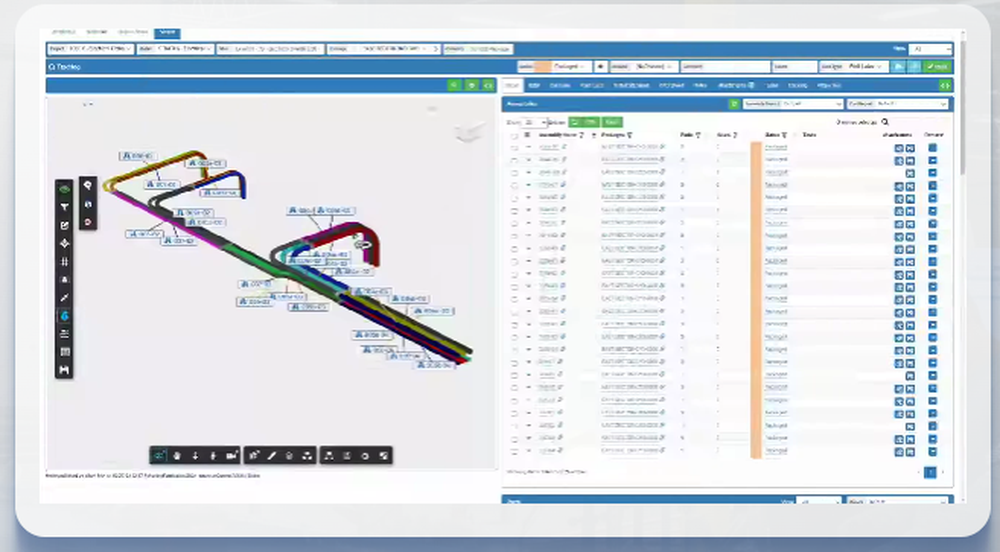Activate the orbit tool in bottom viewer toolbar

click(159, 455)
